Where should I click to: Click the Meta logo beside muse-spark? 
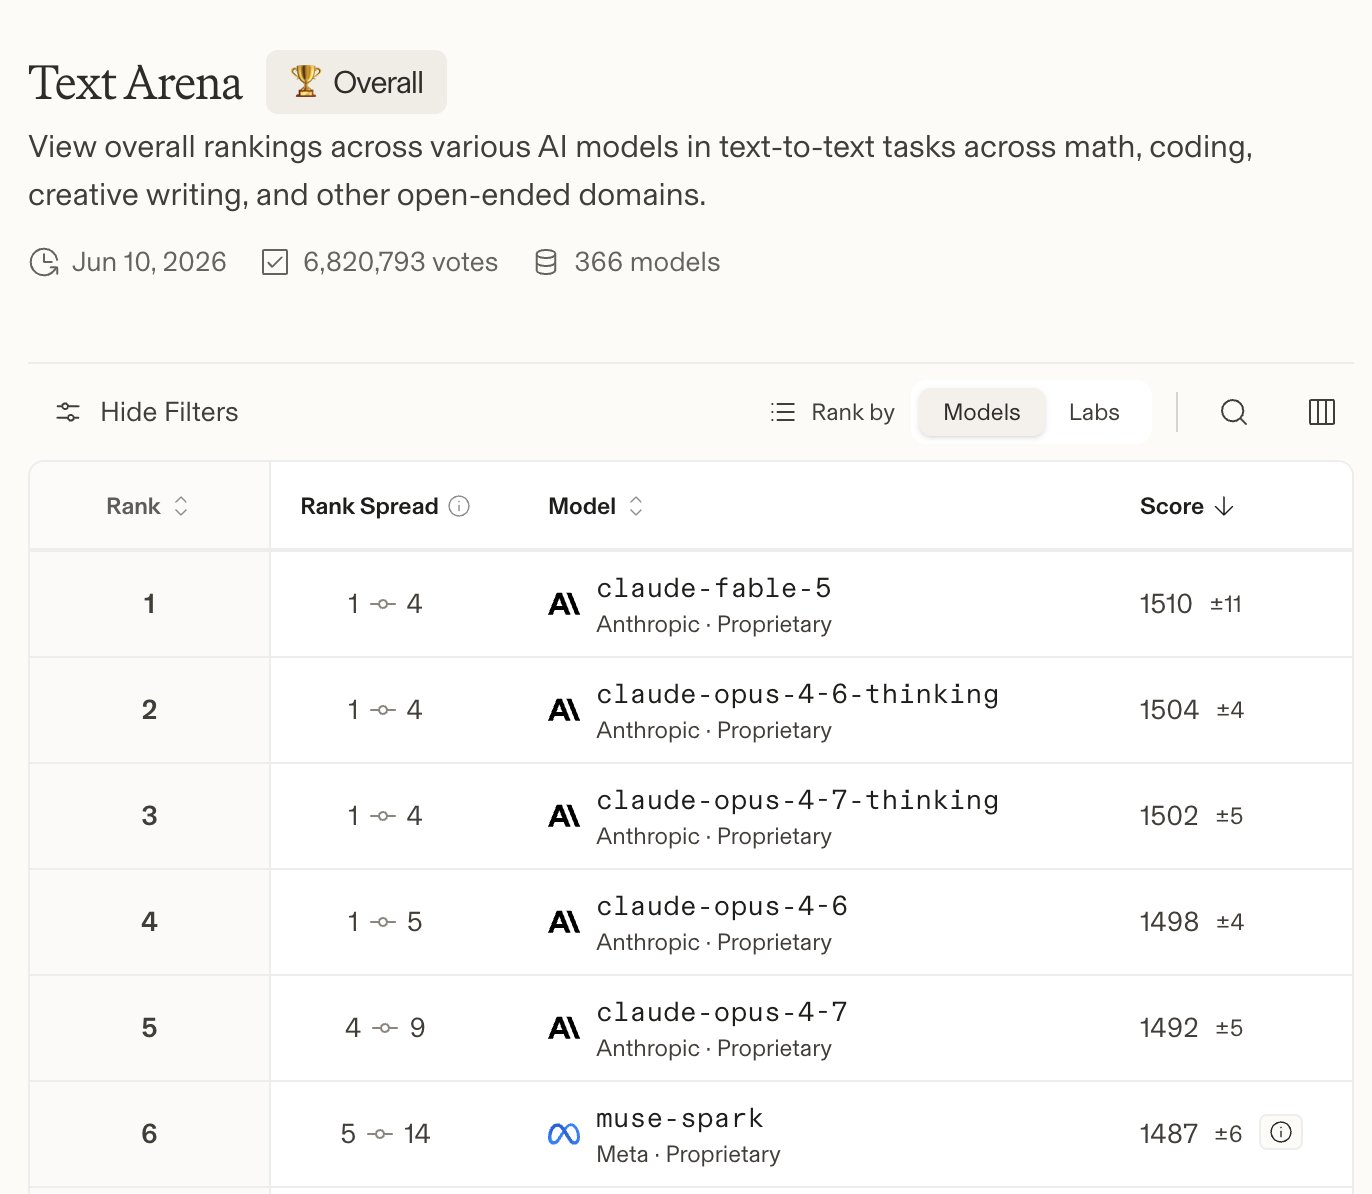click(x=564, y=1134)
